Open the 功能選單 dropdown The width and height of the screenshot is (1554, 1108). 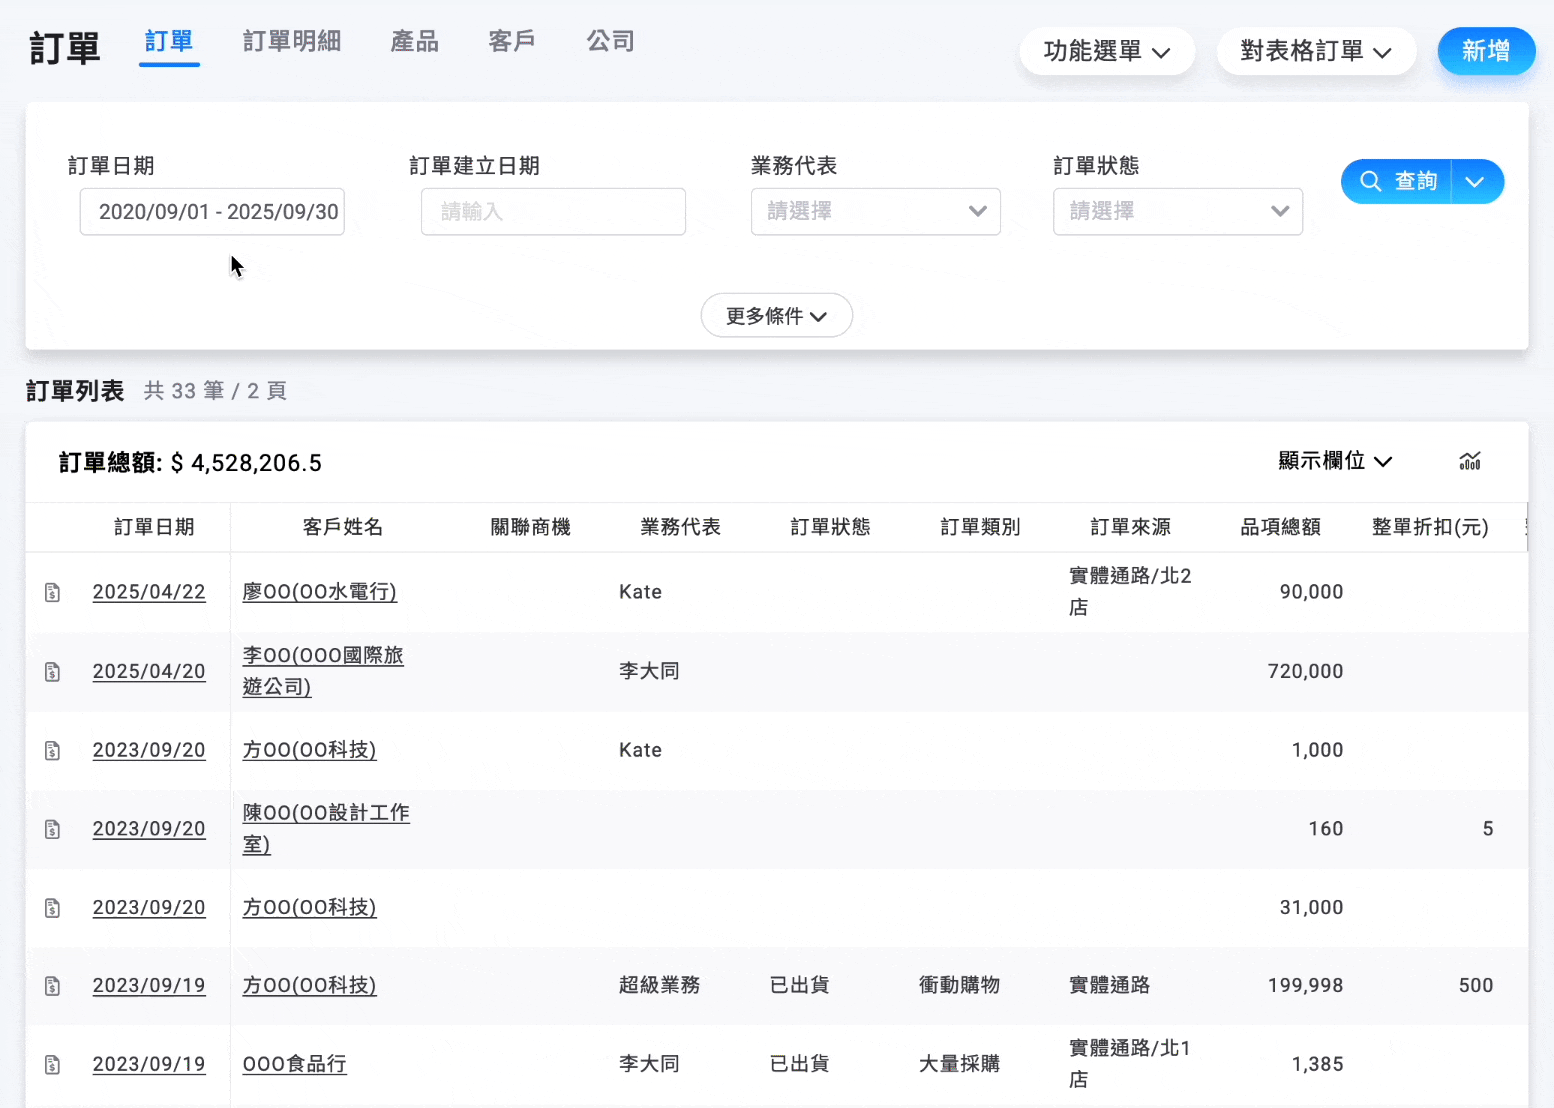pos(1107,51)
